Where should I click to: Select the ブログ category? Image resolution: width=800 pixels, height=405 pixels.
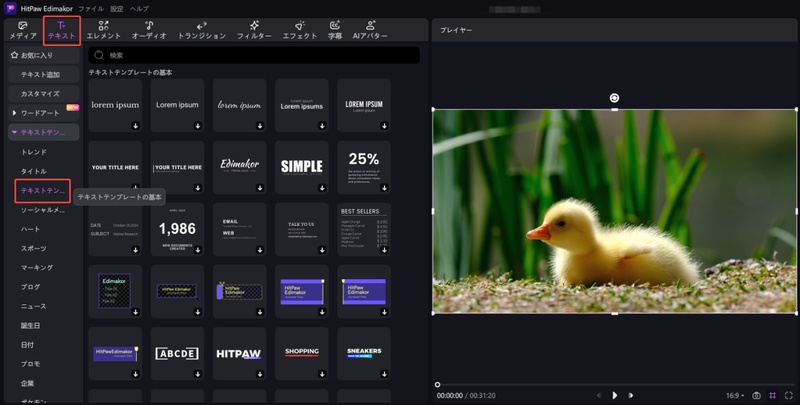pos(30,287)
